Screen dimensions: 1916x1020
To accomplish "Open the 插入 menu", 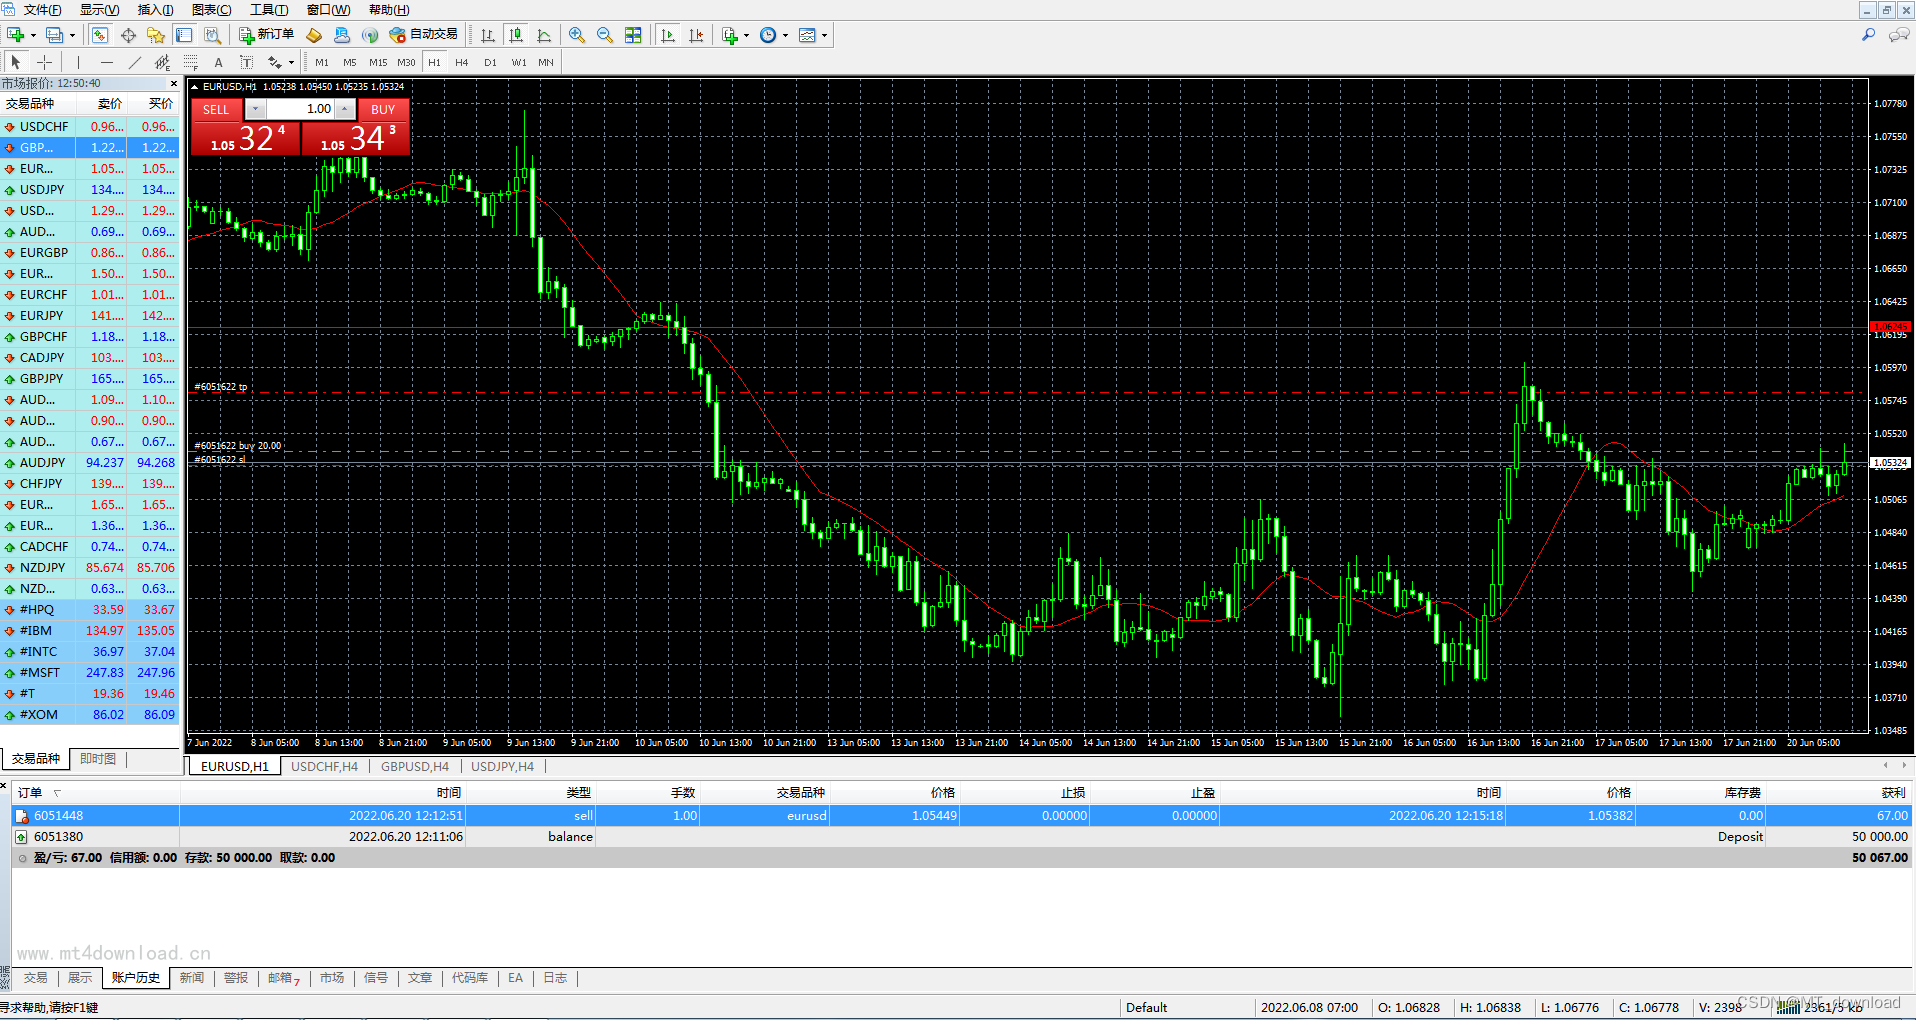I will coord(155,10).
